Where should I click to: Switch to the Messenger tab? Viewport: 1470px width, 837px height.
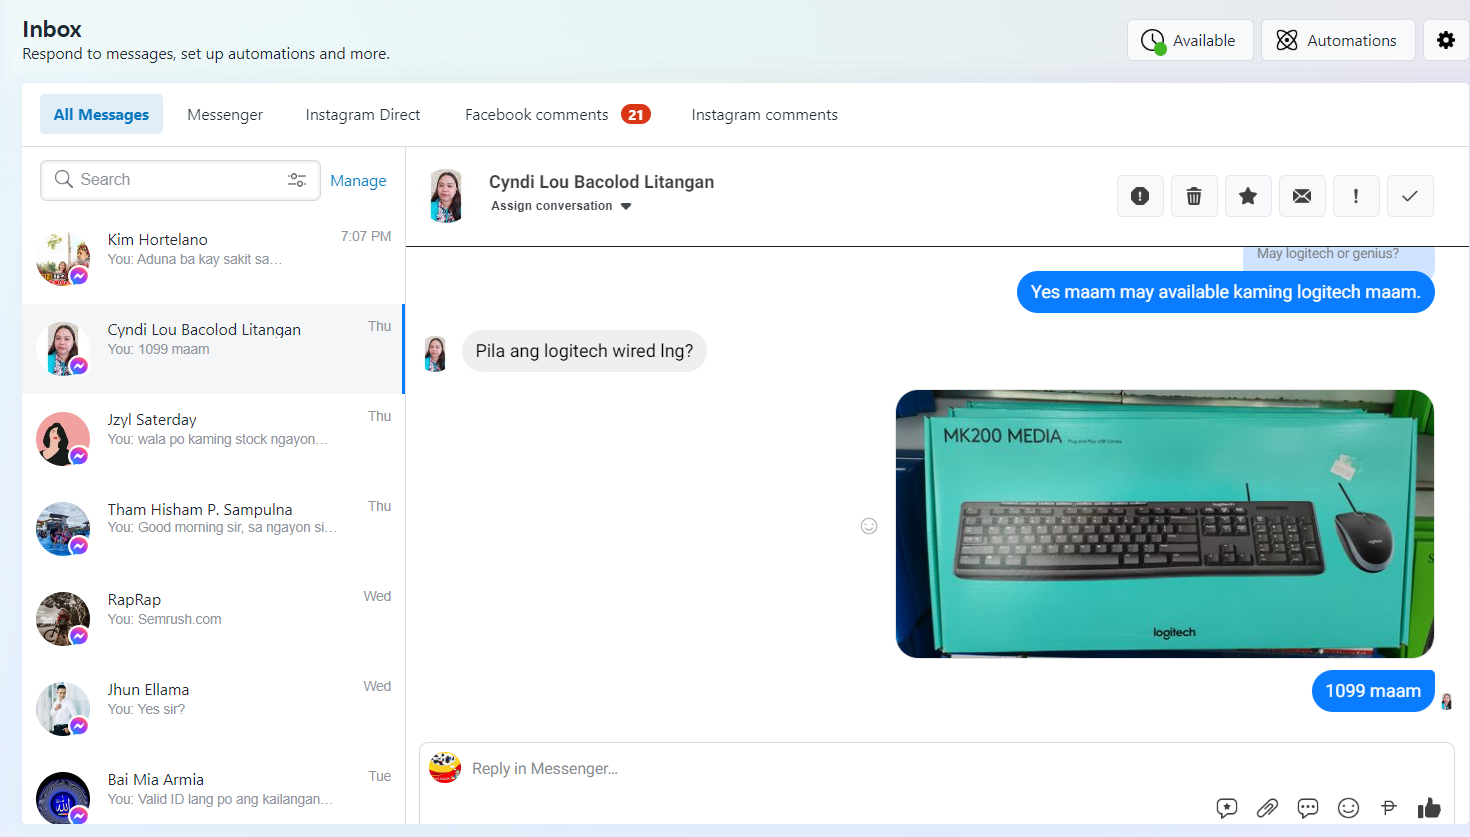[x=225, y=115]
